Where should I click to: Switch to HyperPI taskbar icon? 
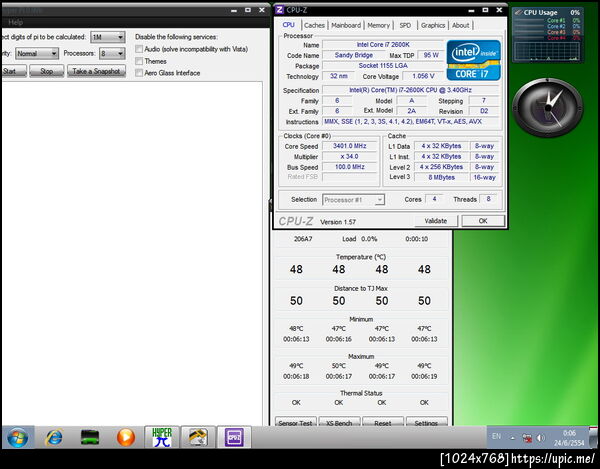(x=162, y=437)
